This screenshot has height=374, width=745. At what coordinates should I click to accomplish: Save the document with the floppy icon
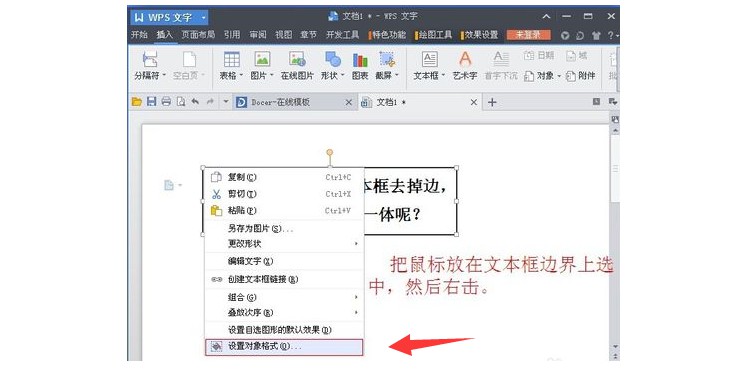[x=152, y=102]
